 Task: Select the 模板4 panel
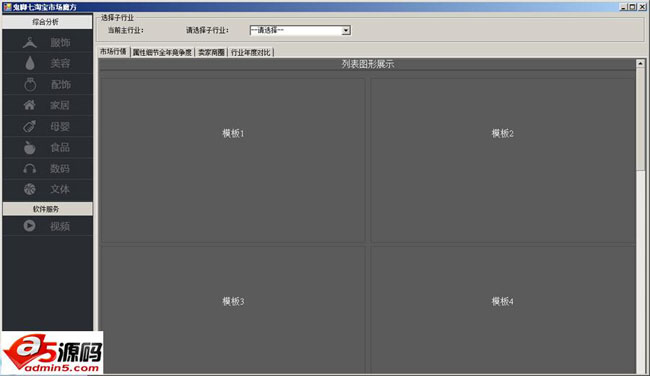[x=502, y=310]
